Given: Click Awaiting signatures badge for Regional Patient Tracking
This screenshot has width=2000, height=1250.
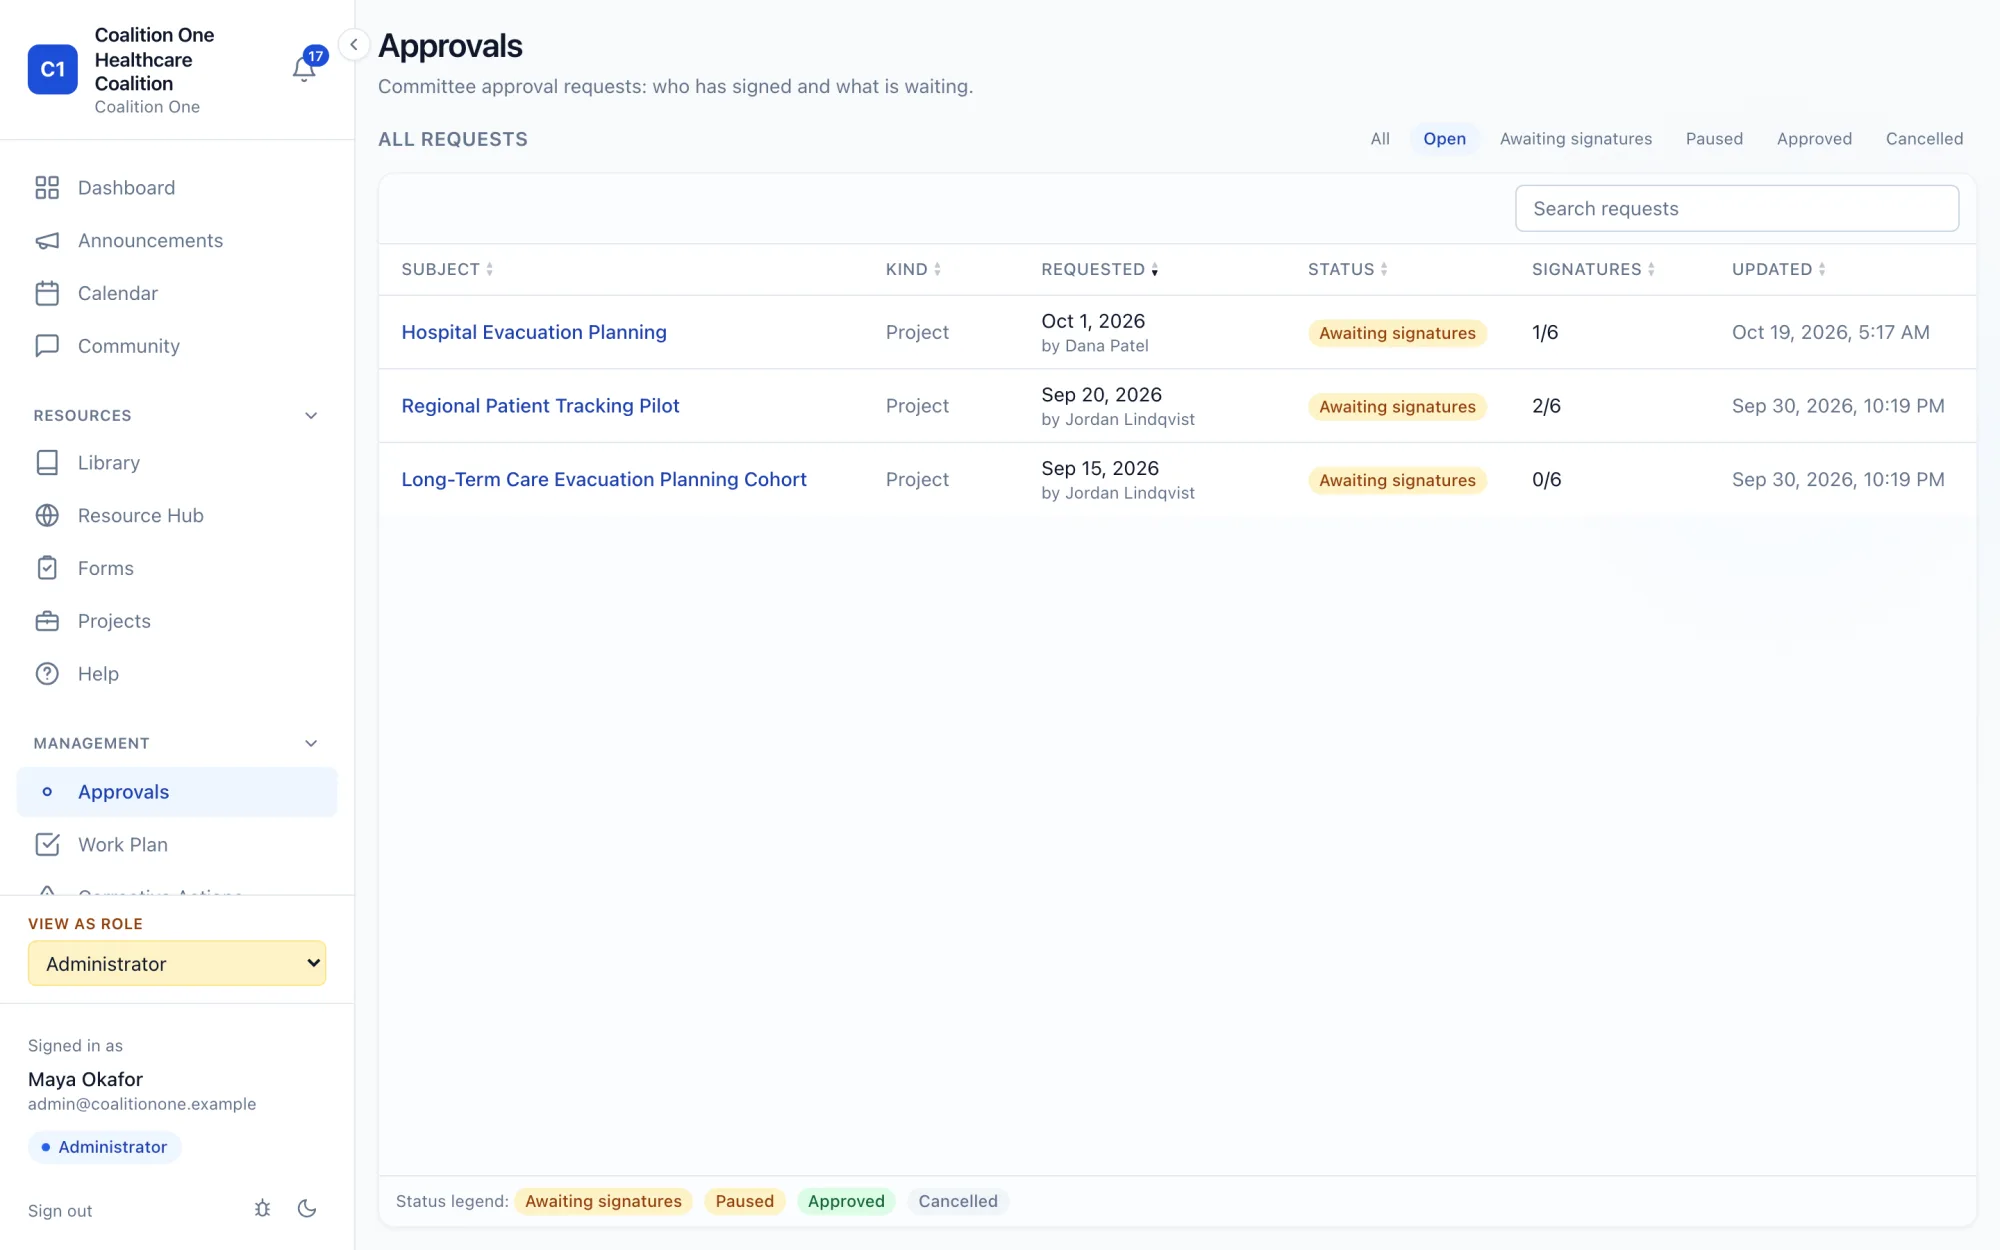Looking at the screenshot, I should [x=1397, y=407].
